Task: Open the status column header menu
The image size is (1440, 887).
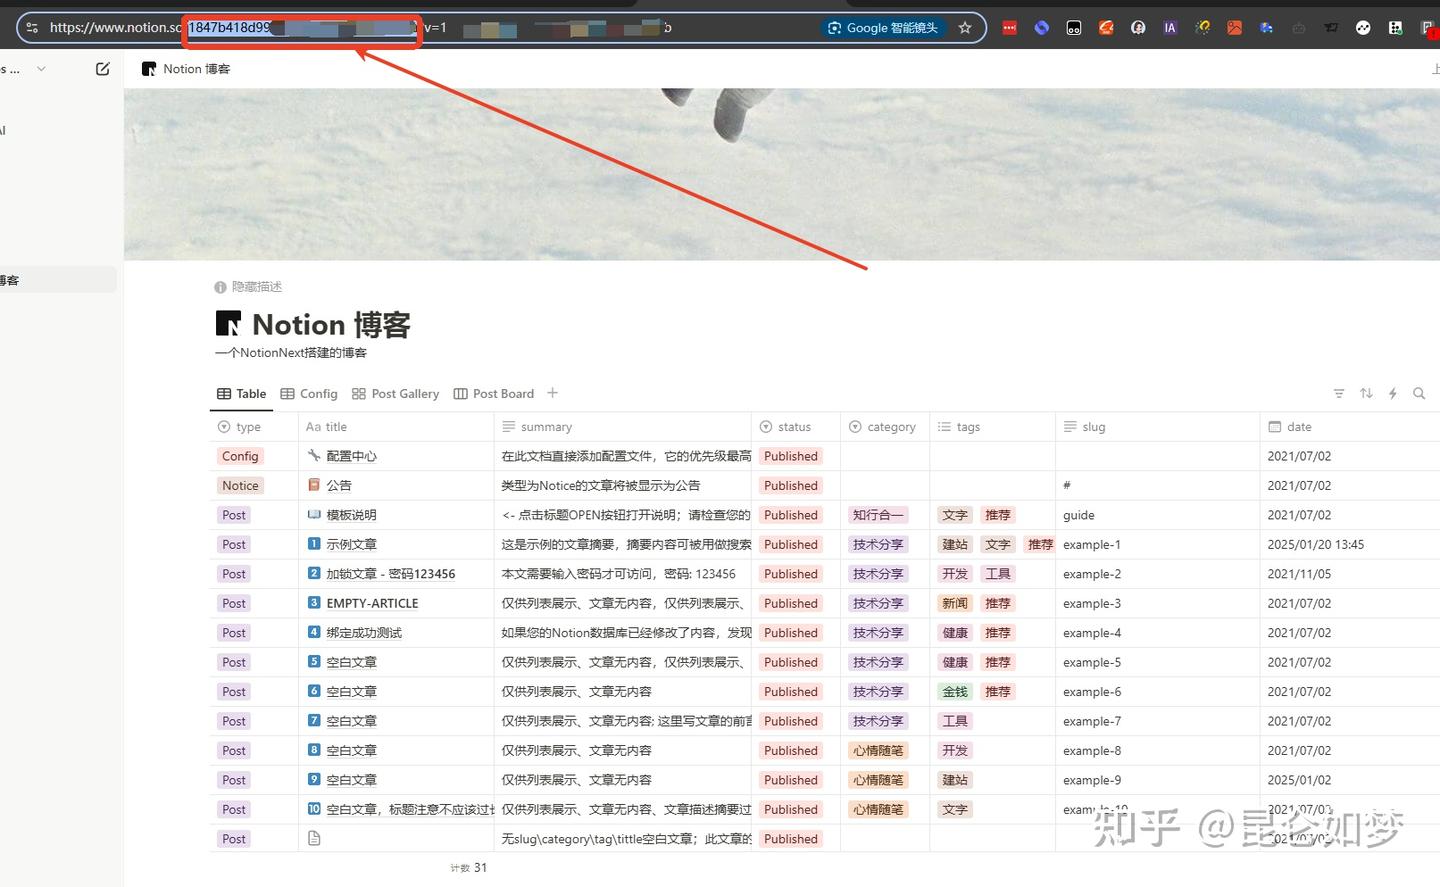Action: 795,426
